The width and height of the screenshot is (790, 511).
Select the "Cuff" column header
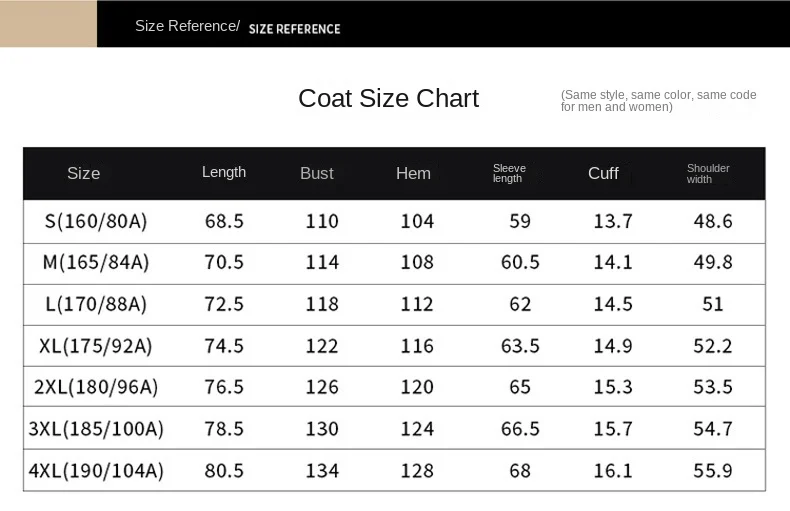tap(603, 173)
